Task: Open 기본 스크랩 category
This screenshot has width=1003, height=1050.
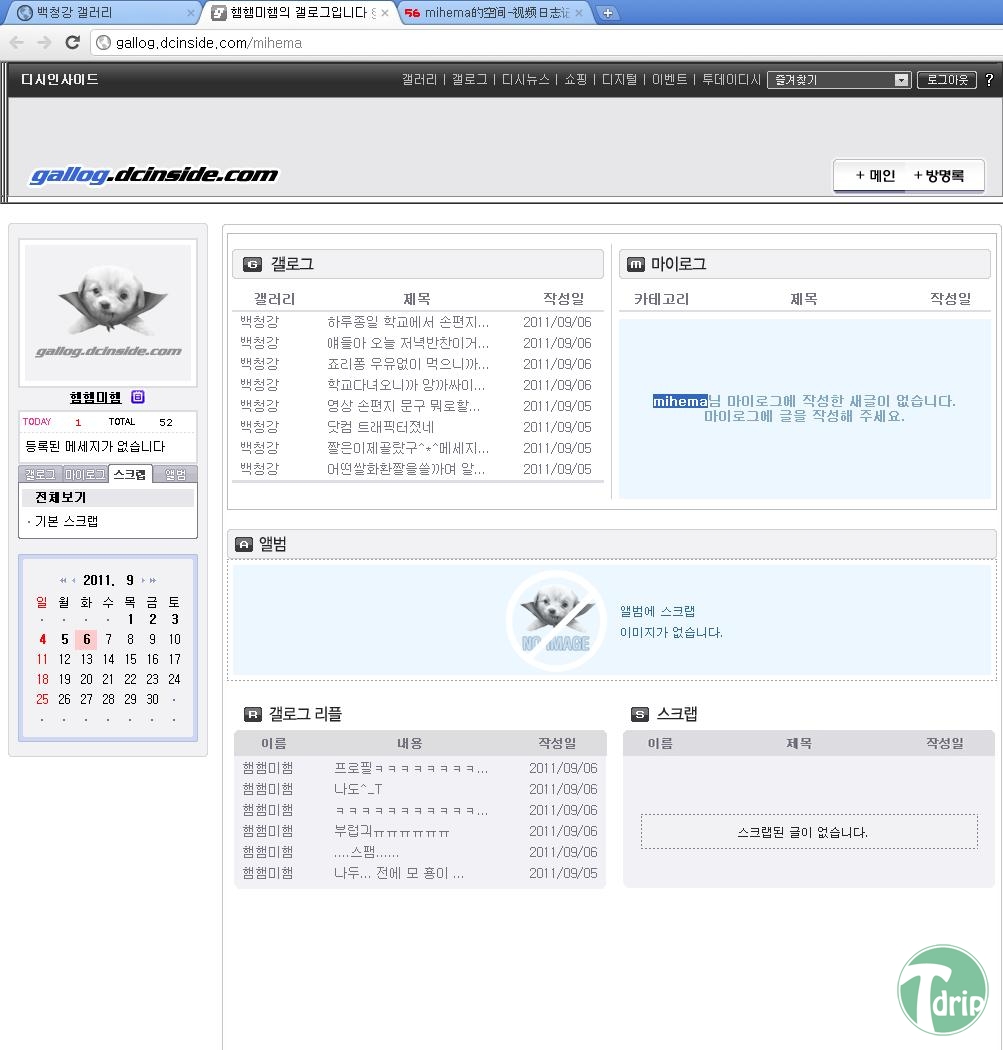Action: [66, 521]
